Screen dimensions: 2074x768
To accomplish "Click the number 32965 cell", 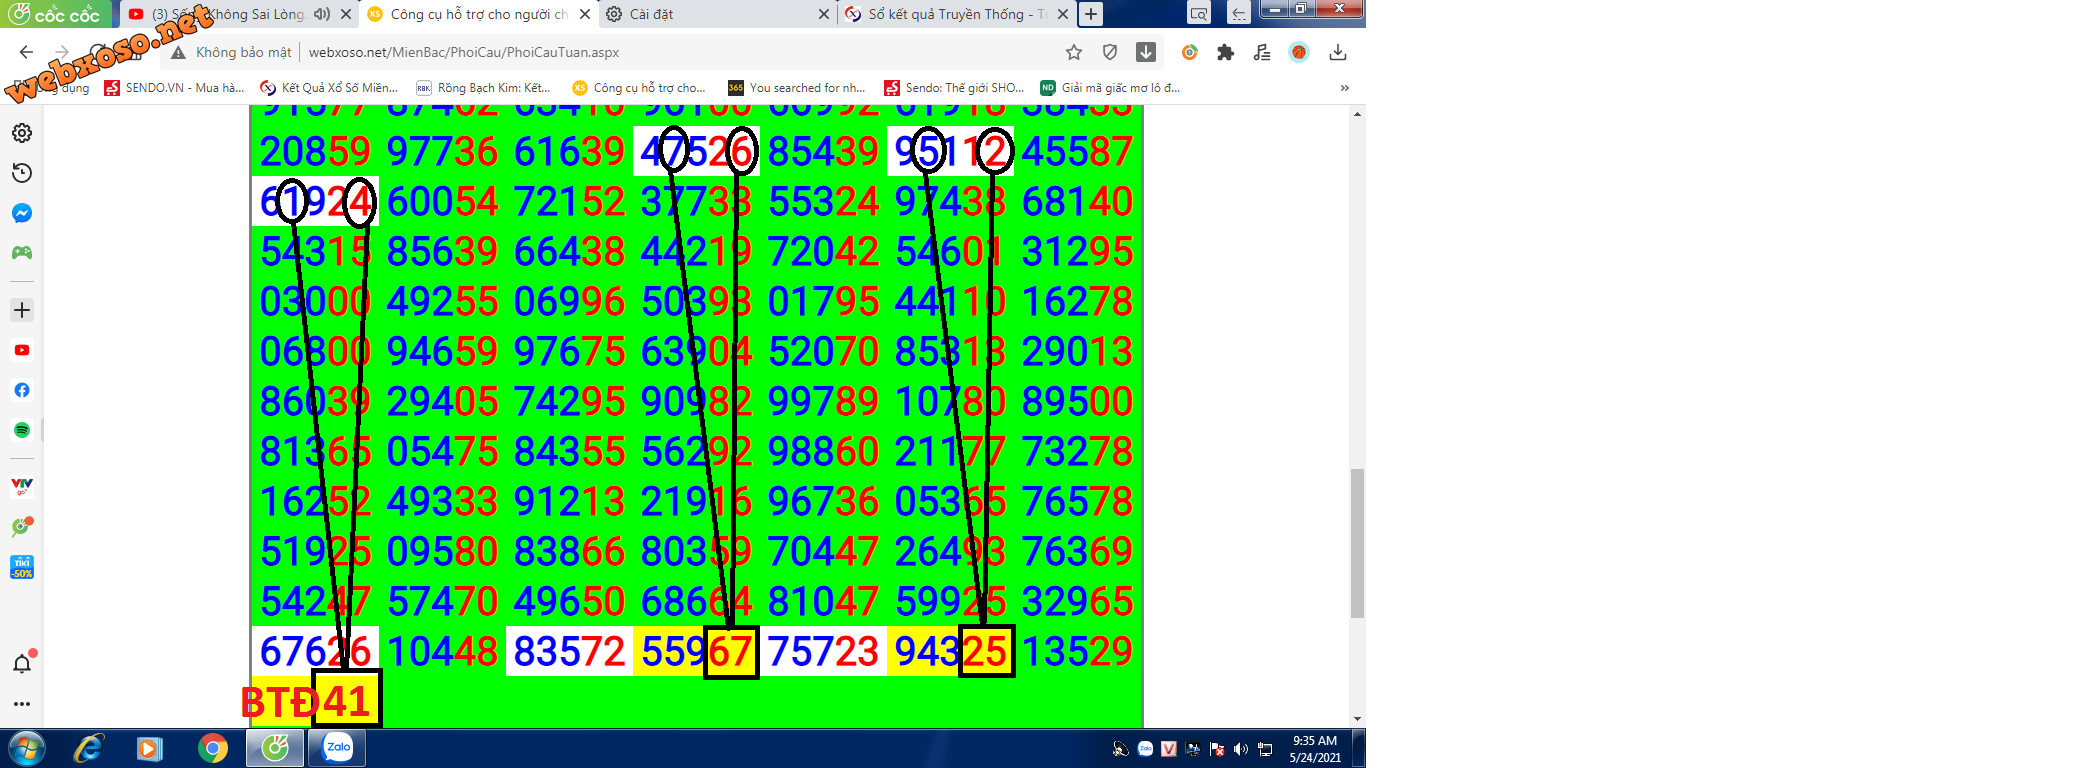I will pos(1077,601).
